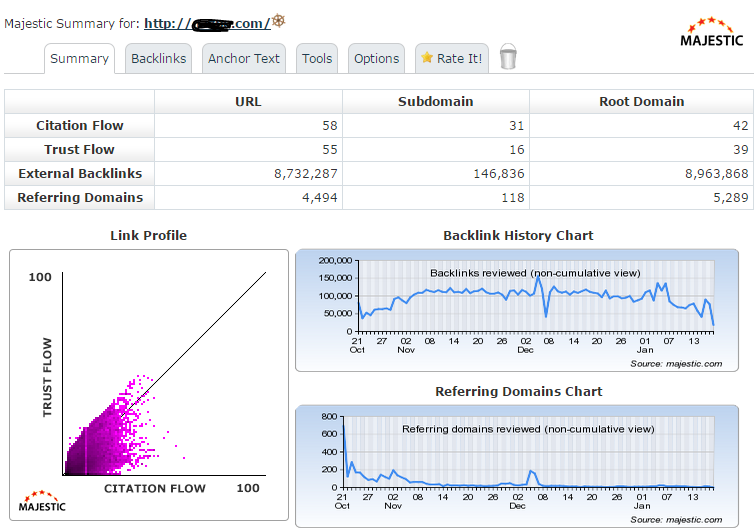Select the Tools tab
This screenshot has height=532, width=754.
coord(317,59)
